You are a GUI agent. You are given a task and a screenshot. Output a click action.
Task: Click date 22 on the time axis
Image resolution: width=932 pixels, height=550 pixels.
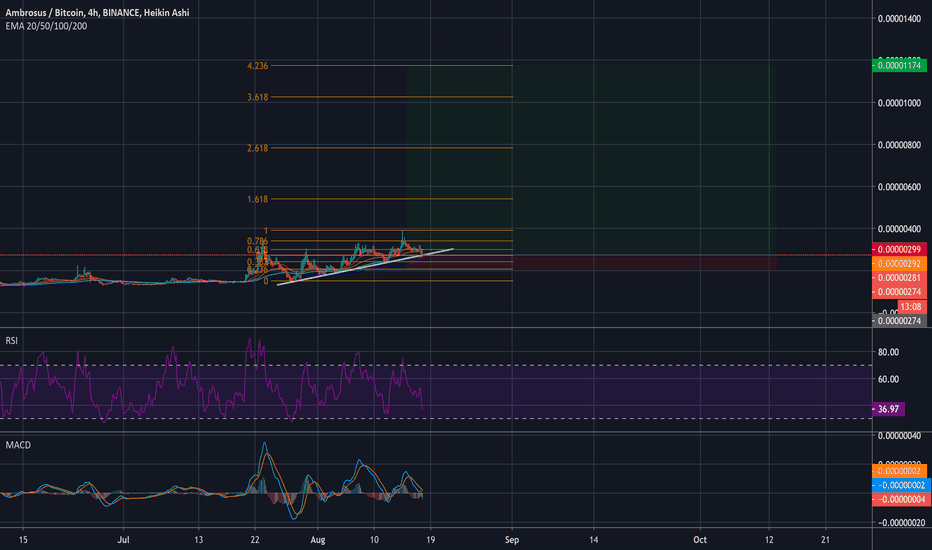255,540
